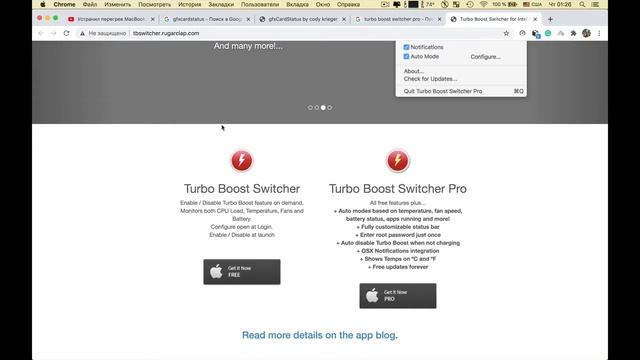Open the Окно menu

pyautogui.click(x=322, y=4)
